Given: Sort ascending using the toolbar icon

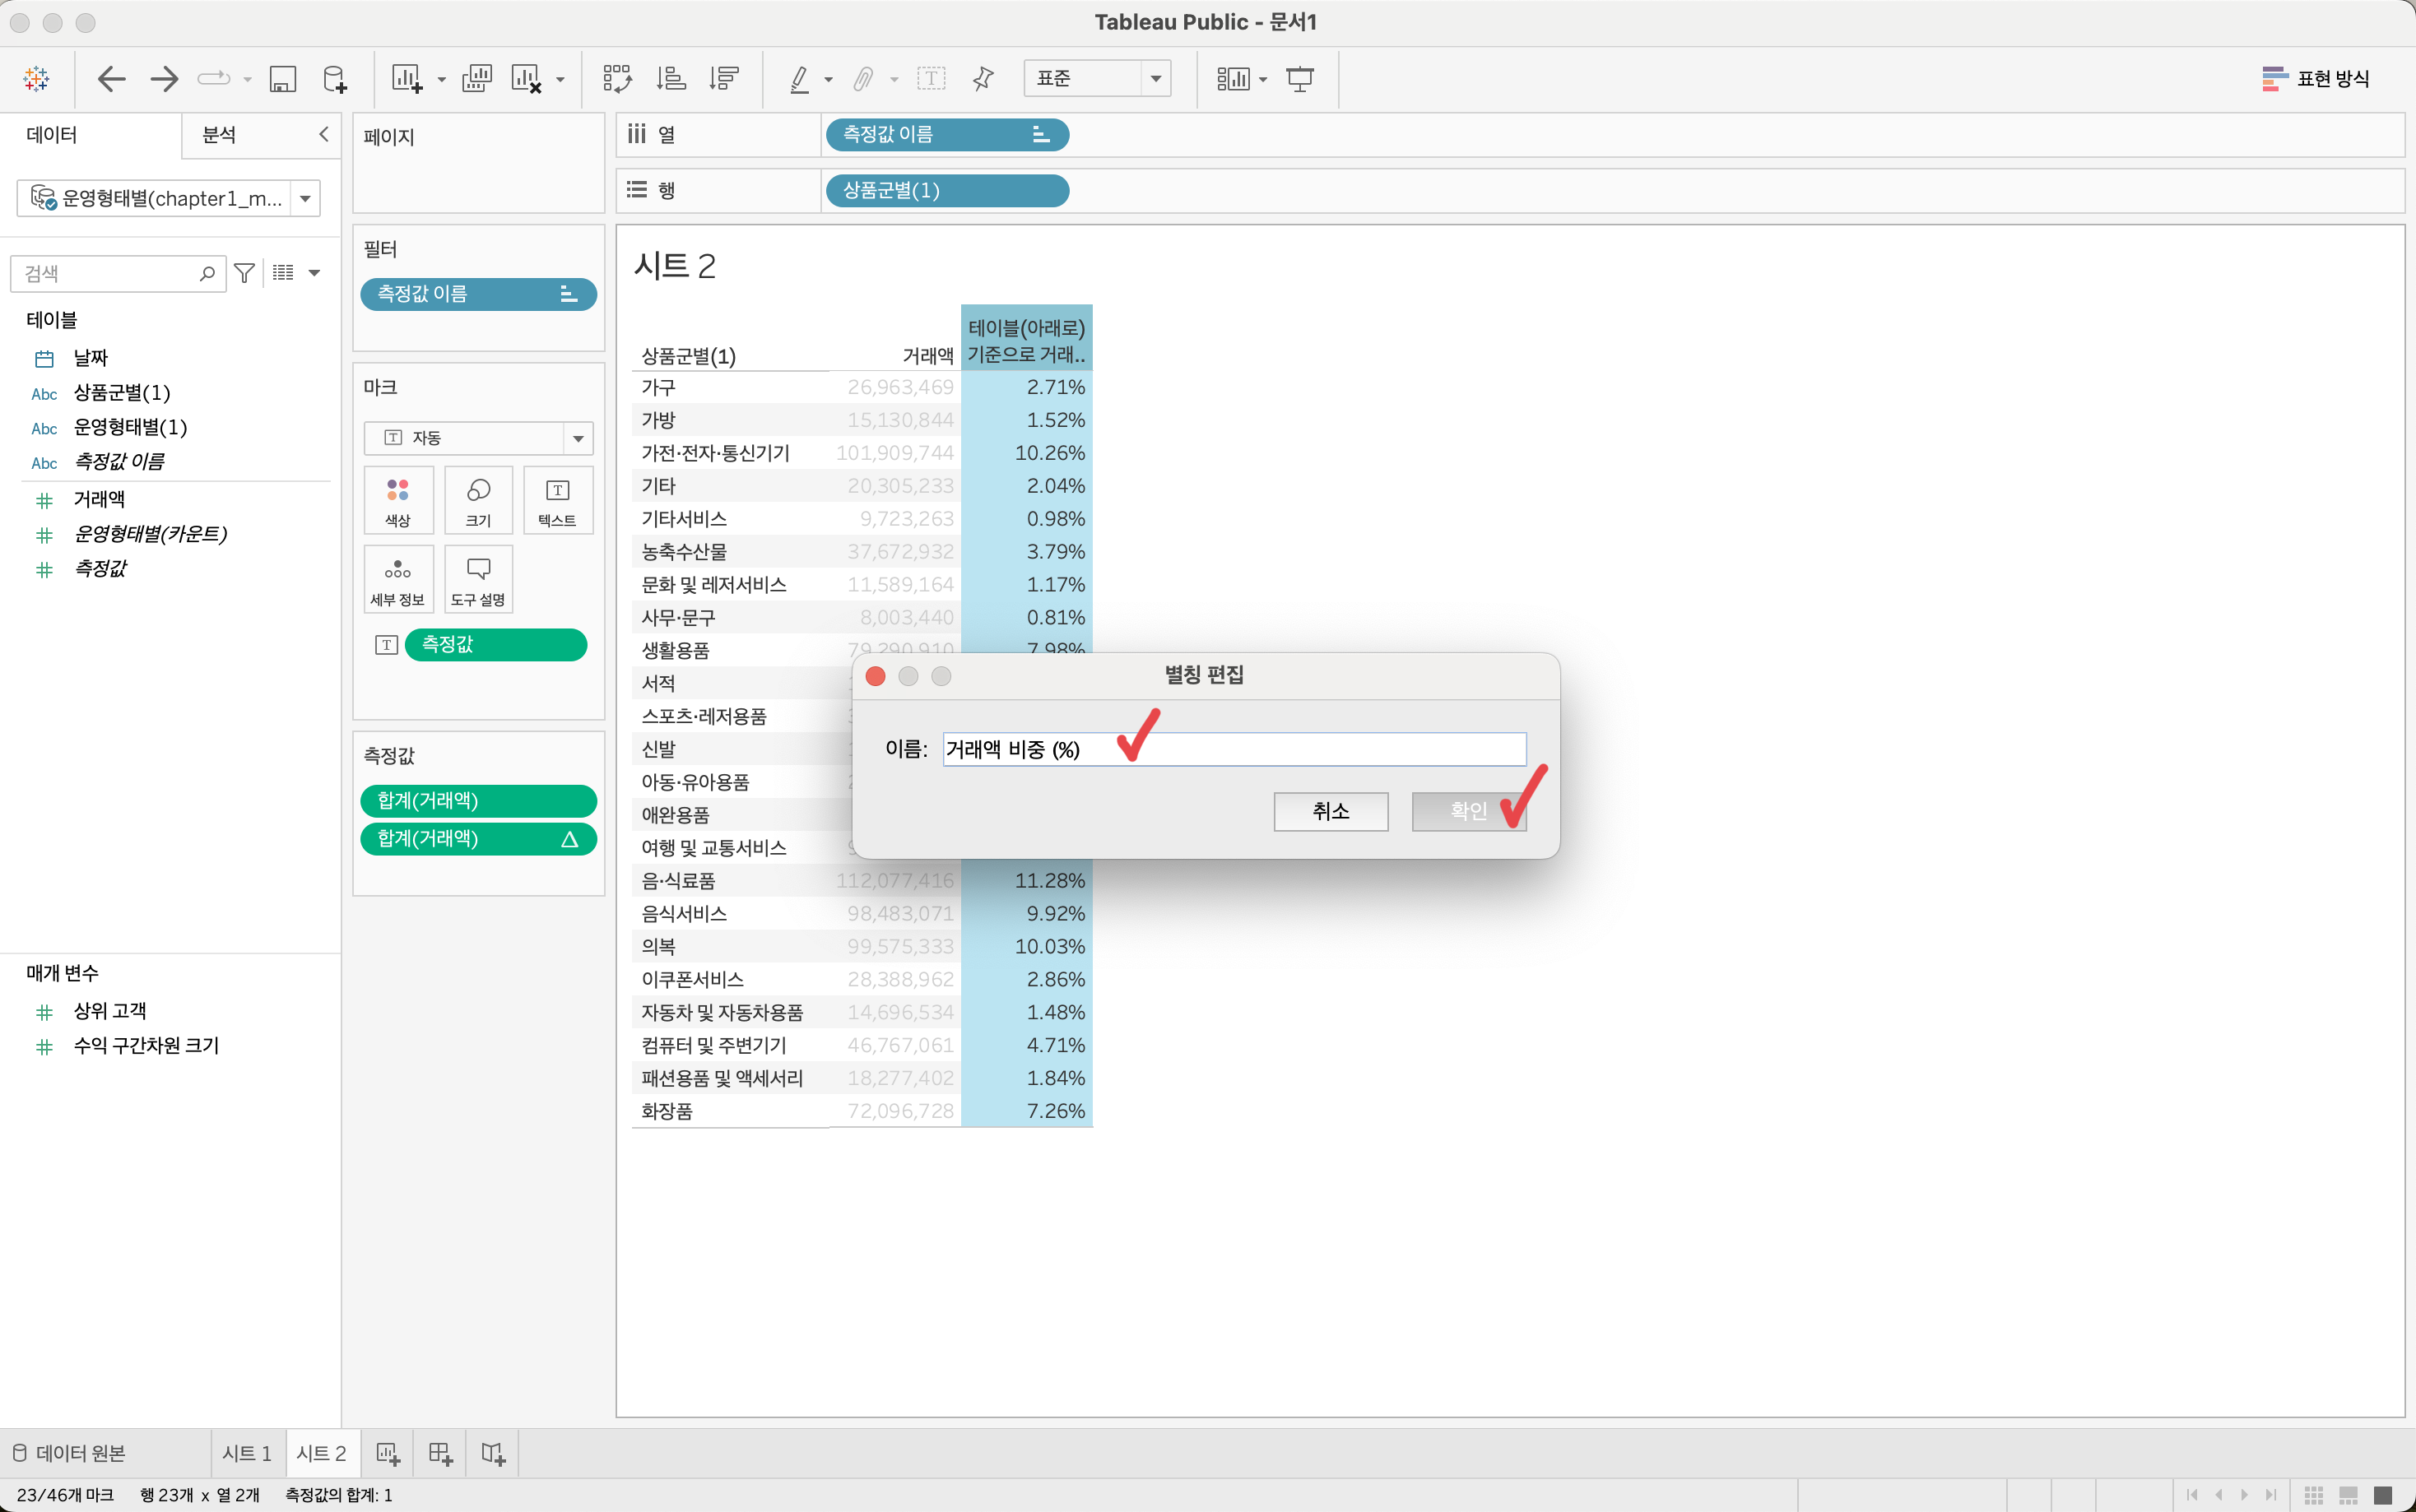Looking at the screenshot, I should coord(670,78).
